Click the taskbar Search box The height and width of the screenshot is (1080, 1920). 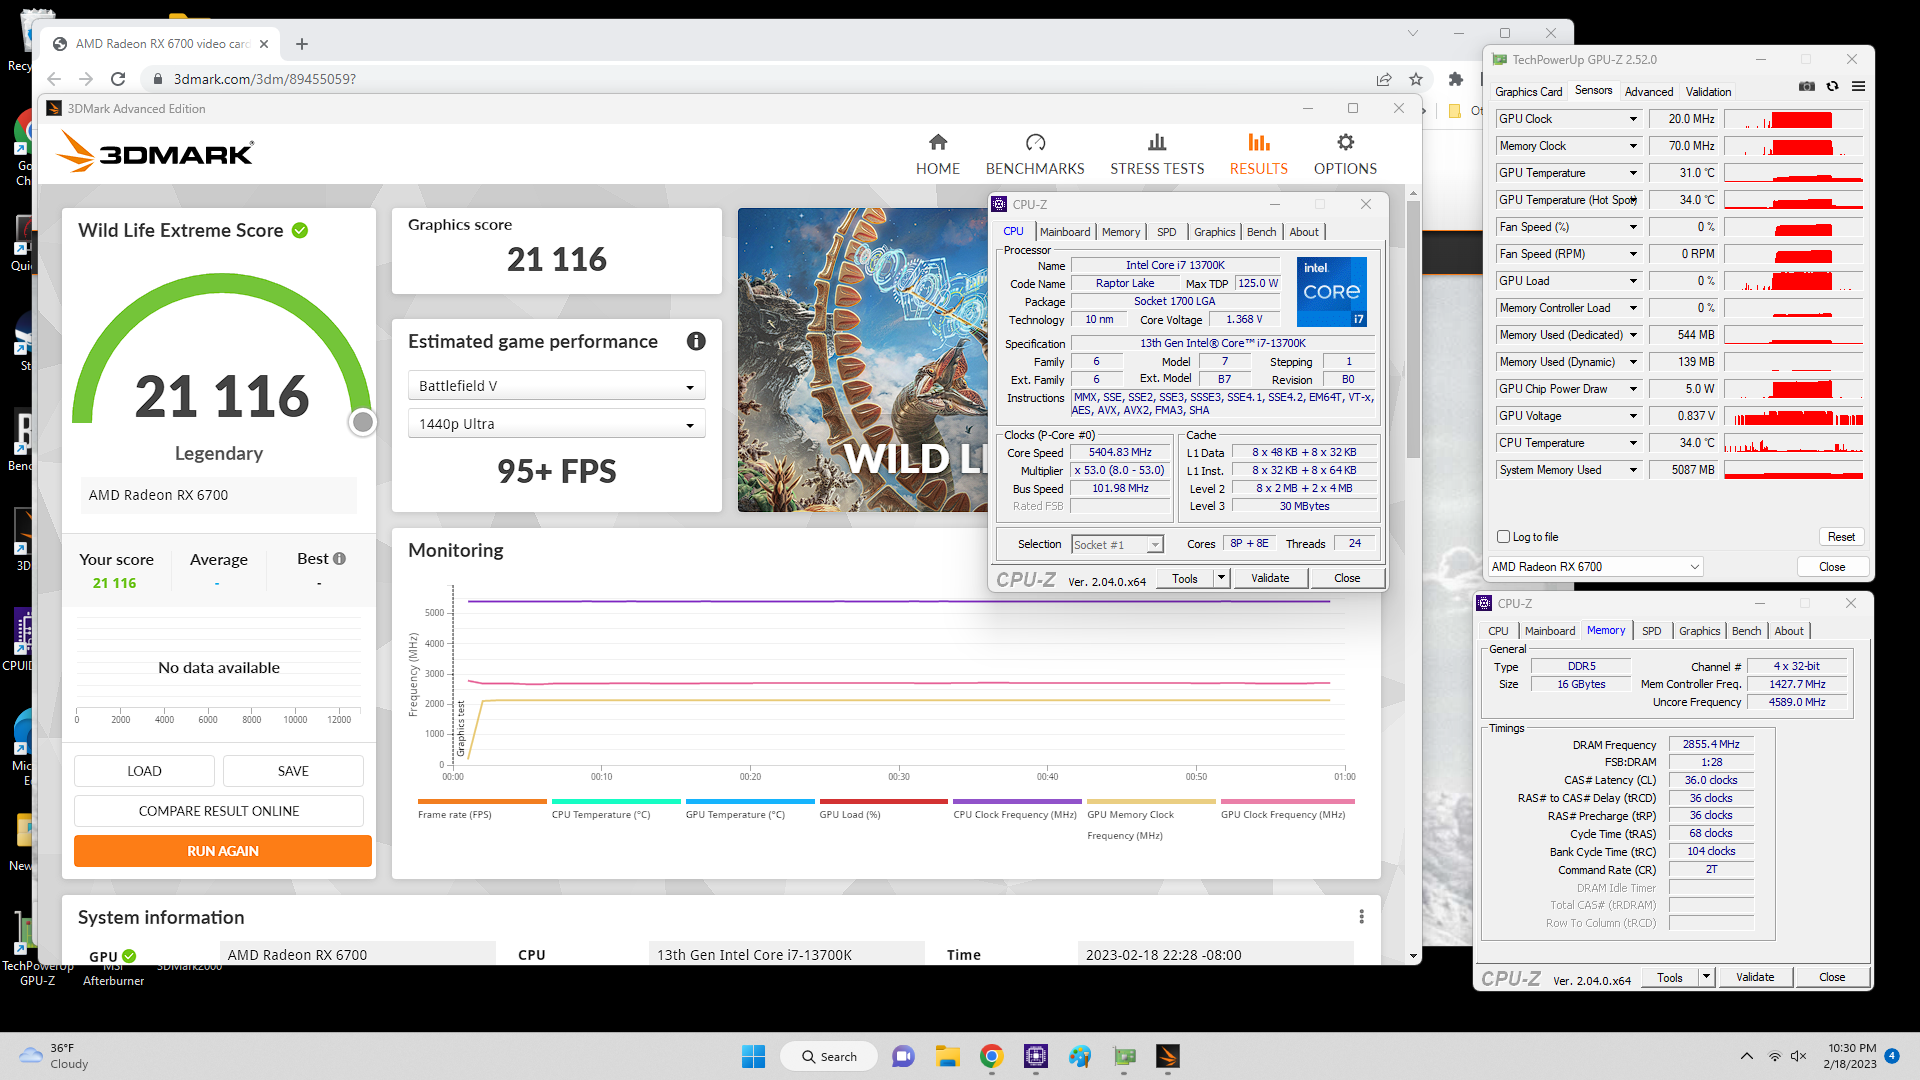pos(828,1056)
